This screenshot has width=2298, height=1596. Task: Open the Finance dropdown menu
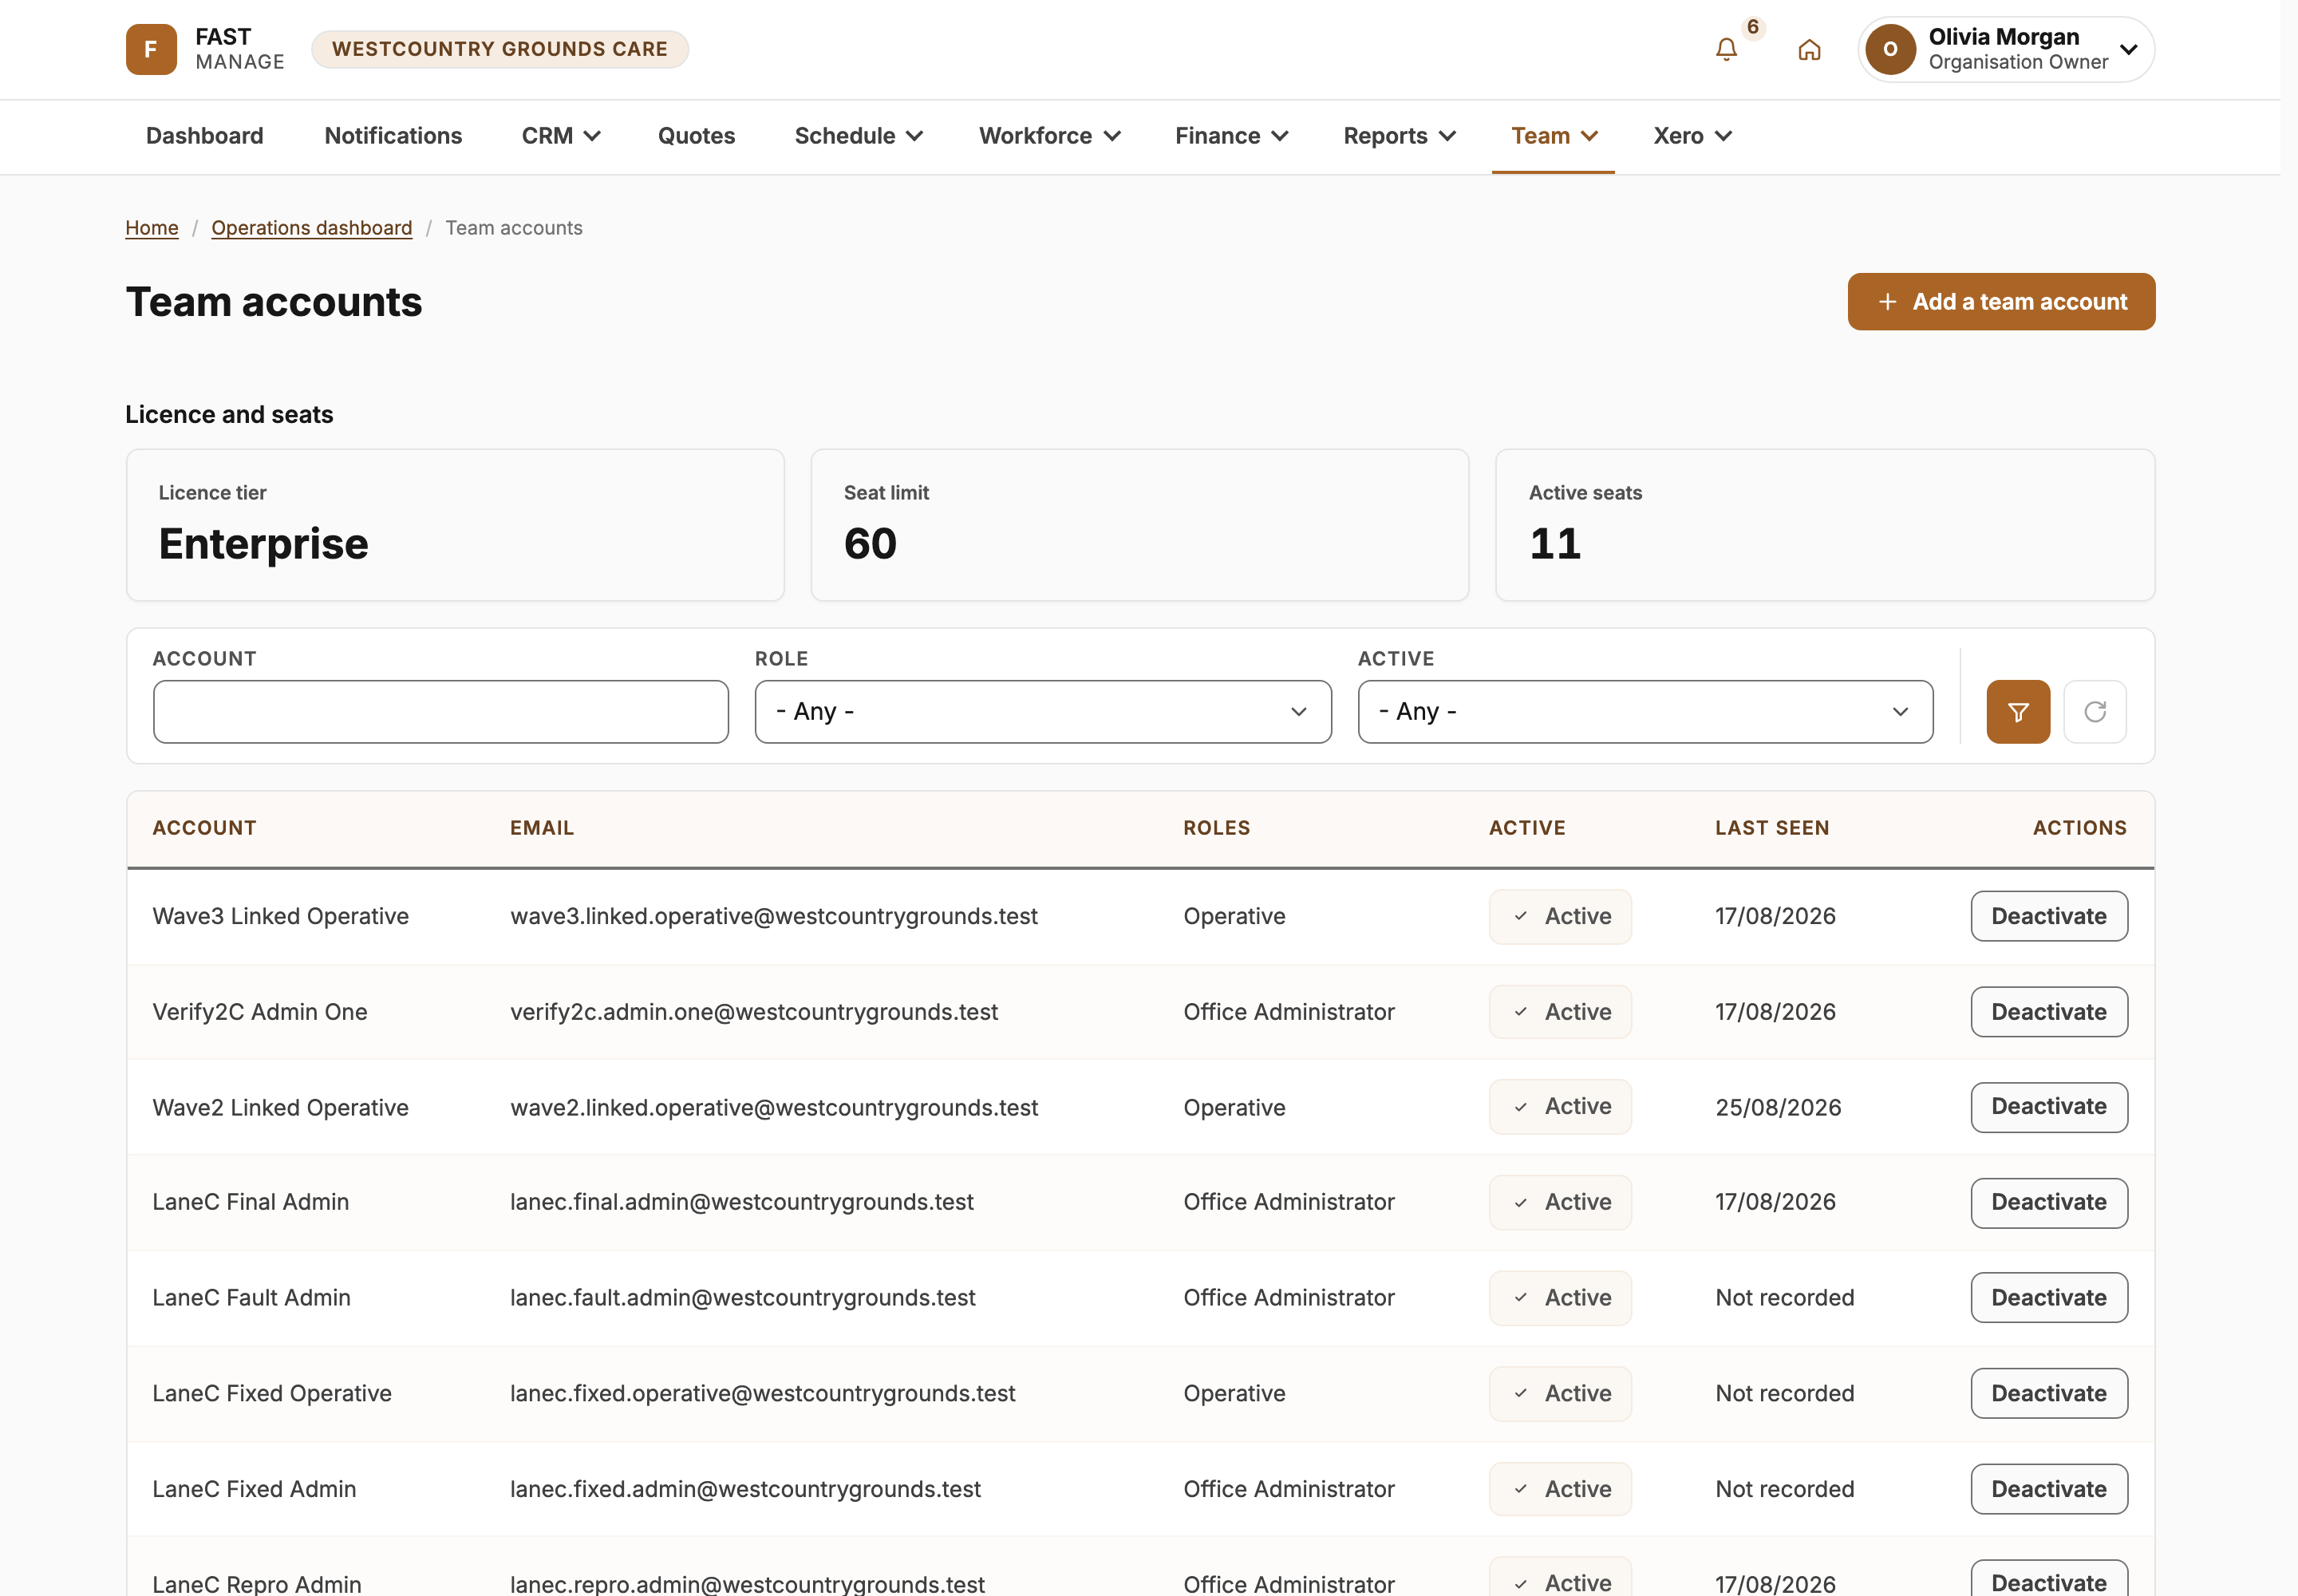coord(1232,136)
